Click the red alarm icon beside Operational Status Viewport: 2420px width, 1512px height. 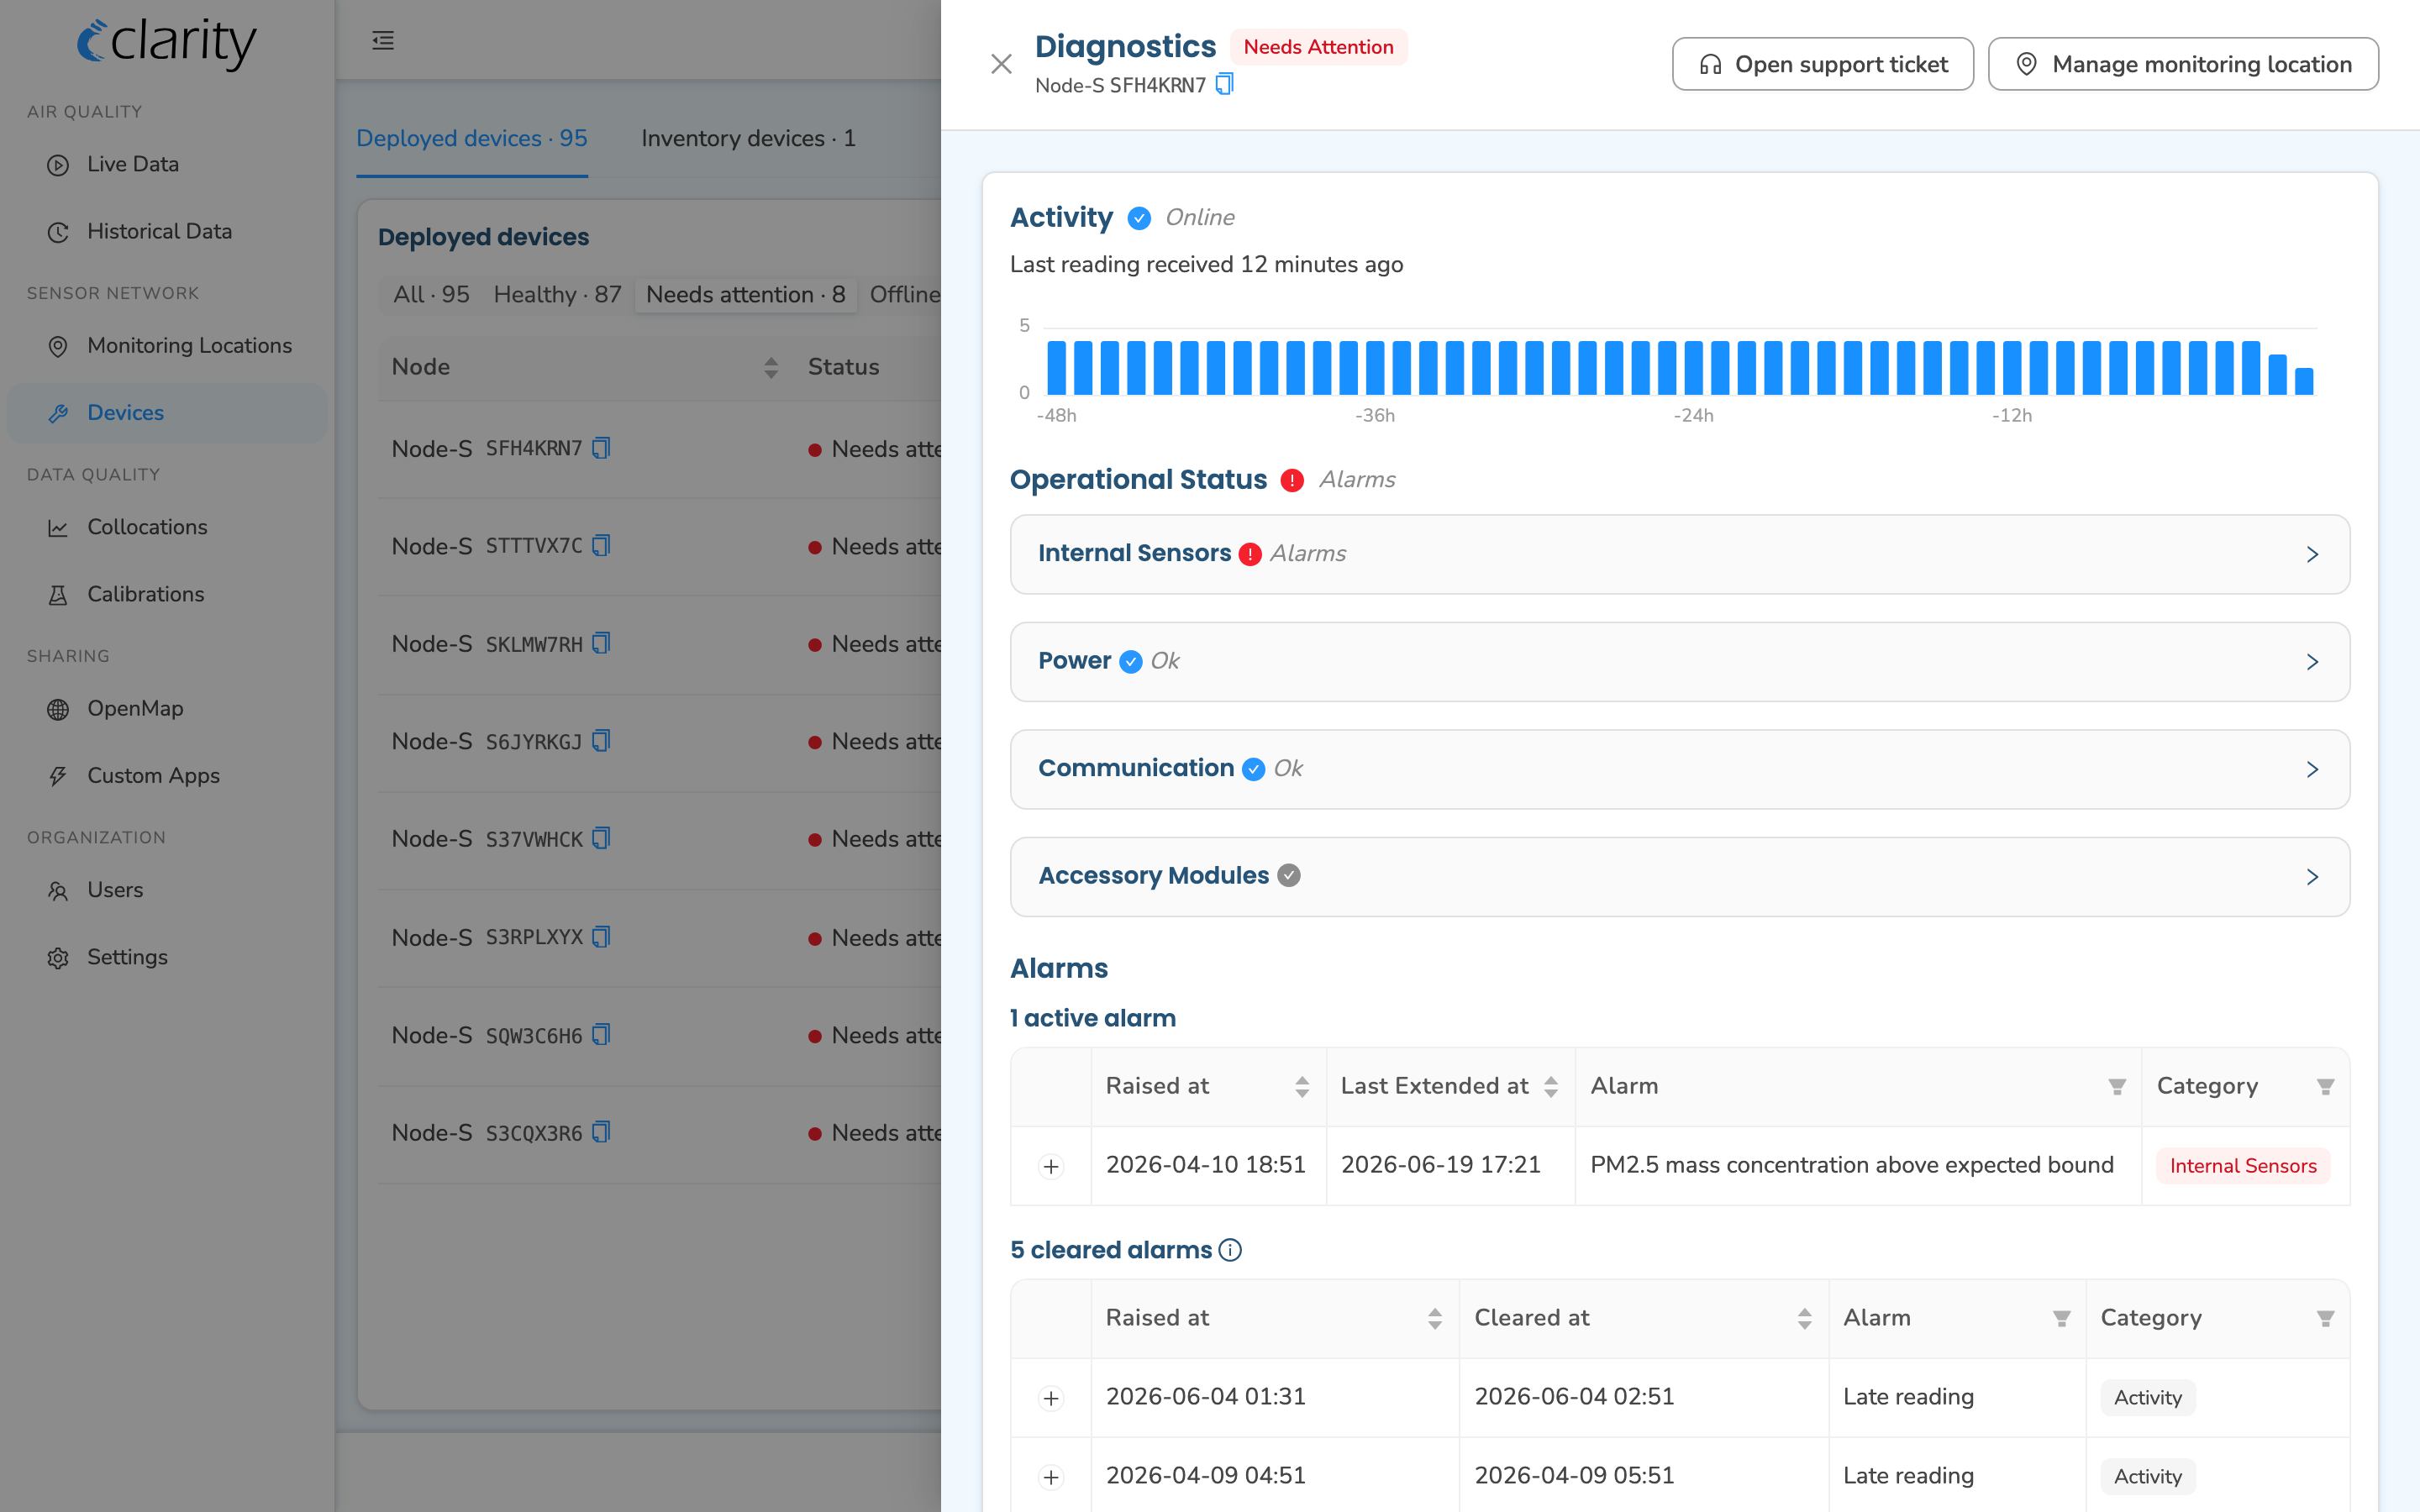tap(1292, 481)
